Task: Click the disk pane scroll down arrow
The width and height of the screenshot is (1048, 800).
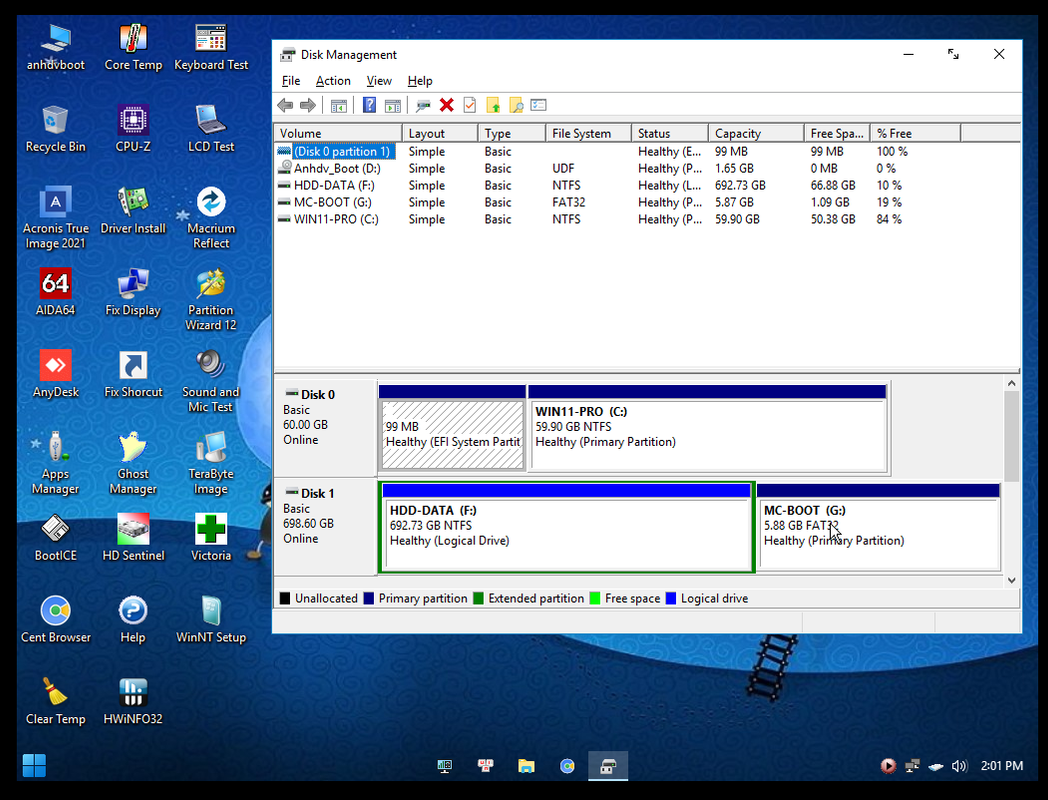Action: point(1011,580)
